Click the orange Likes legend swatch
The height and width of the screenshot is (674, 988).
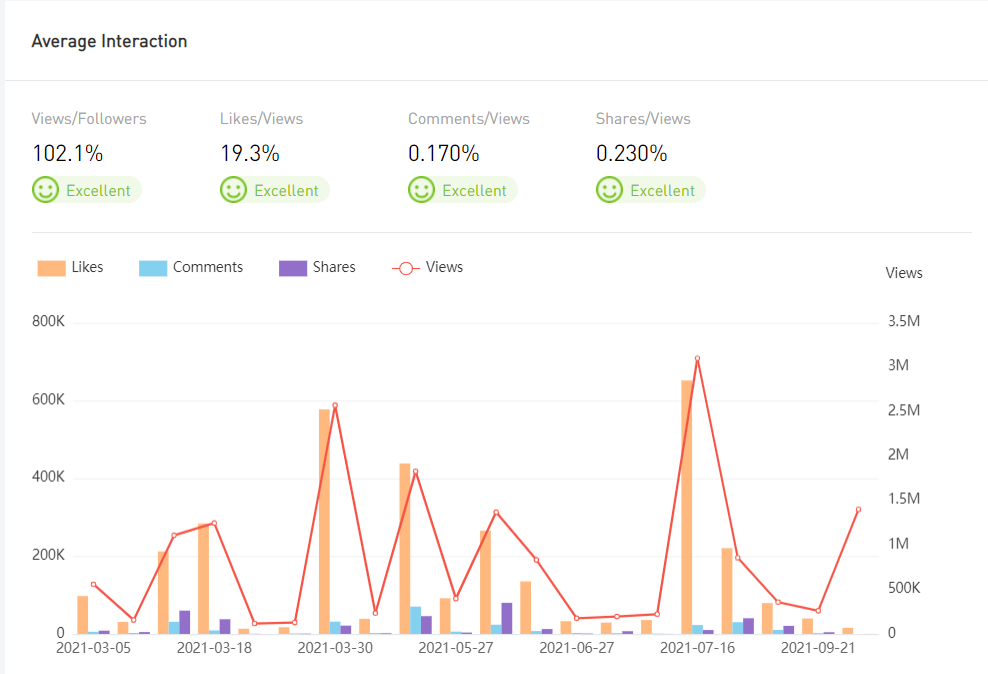click(51, 268)
